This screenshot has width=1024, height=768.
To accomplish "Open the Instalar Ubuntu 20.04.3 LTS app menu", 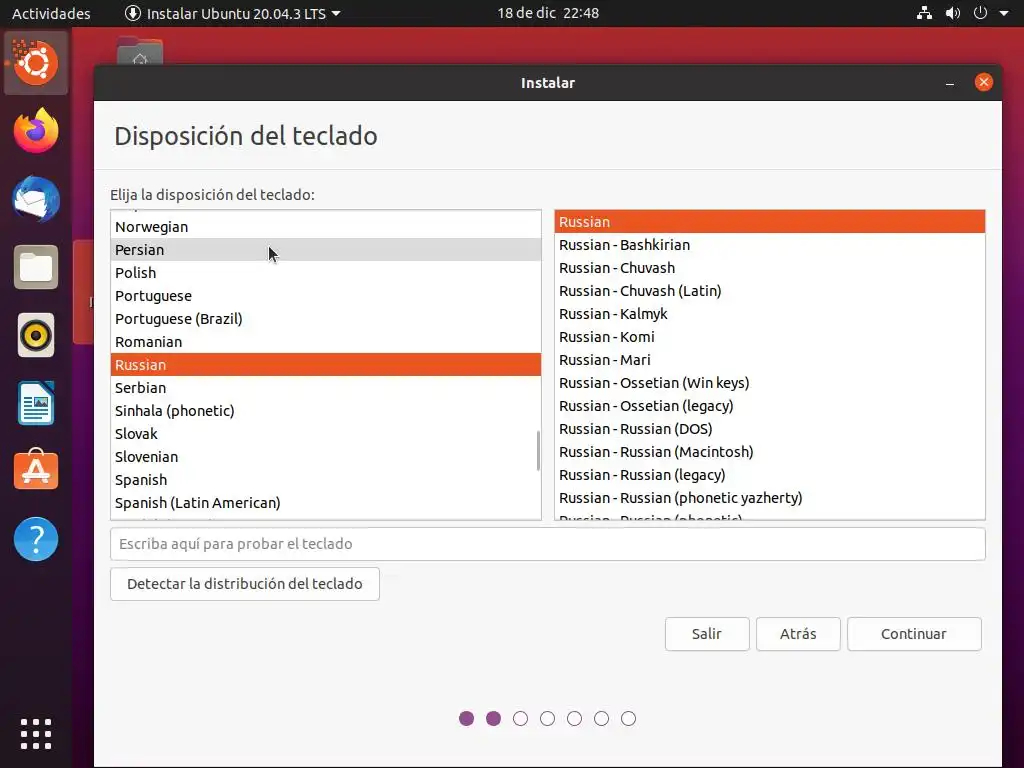I will [232, 13].
